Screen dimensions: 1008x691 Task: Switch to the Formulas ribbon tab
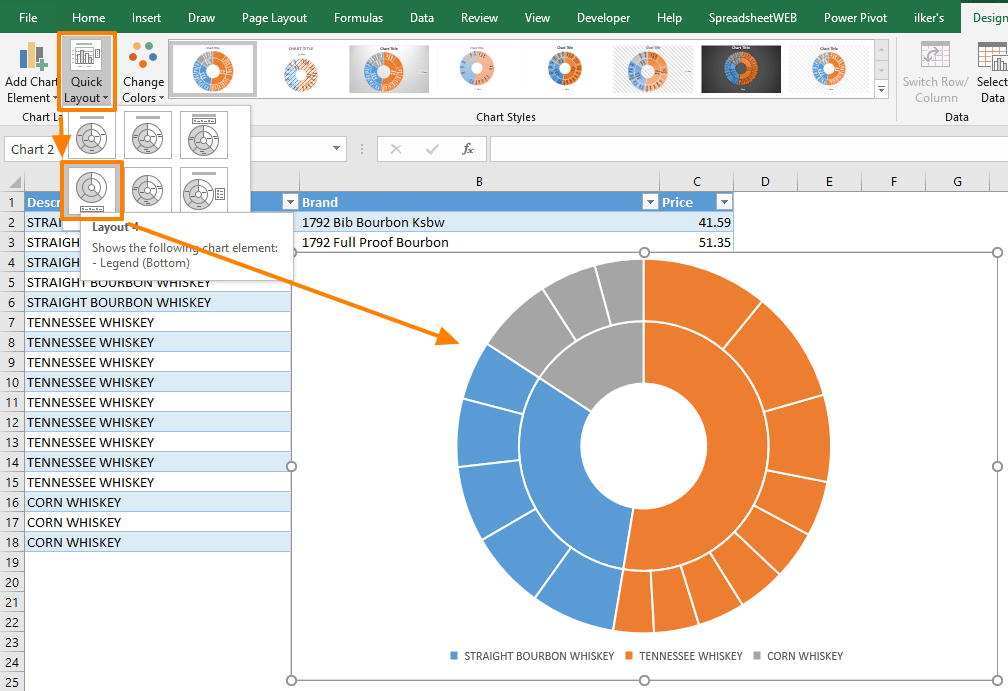point(358,17)
